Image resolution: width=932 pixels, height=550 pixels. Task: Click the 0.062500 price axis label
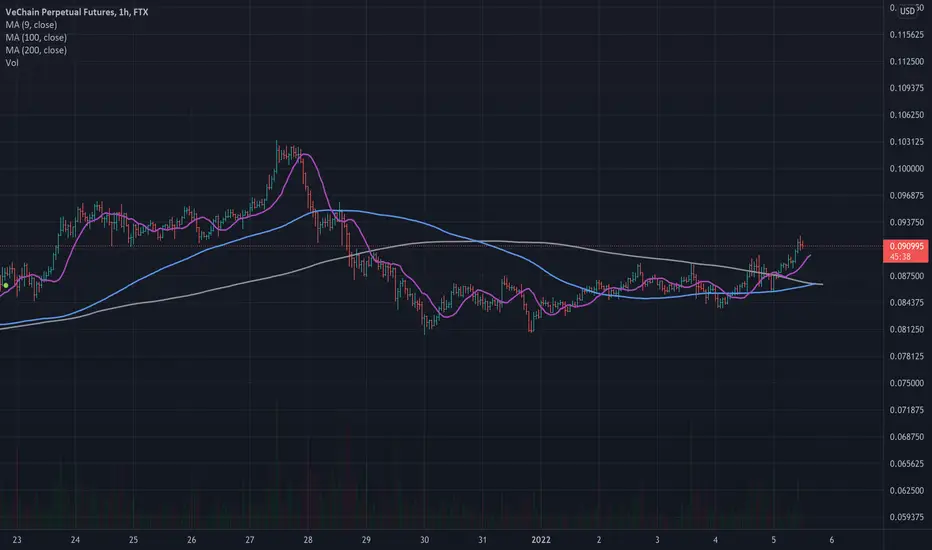[906, 491]
